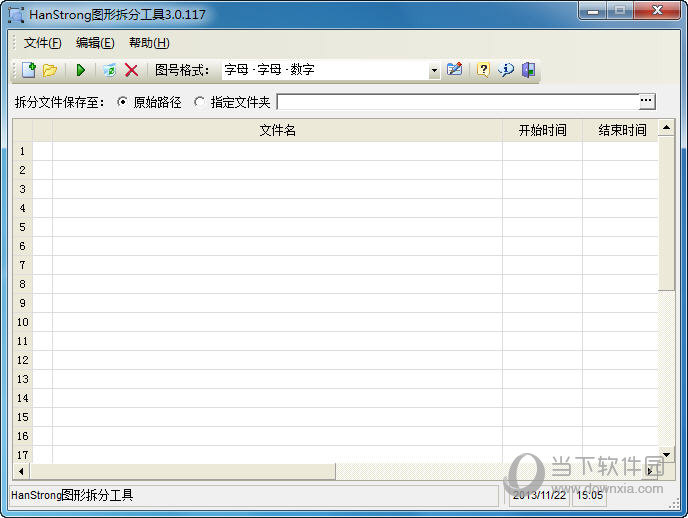The width and height of the screenshot is (688, 518).
Task: Click the file name cell in row 3
Action: (x=277, y=189)
